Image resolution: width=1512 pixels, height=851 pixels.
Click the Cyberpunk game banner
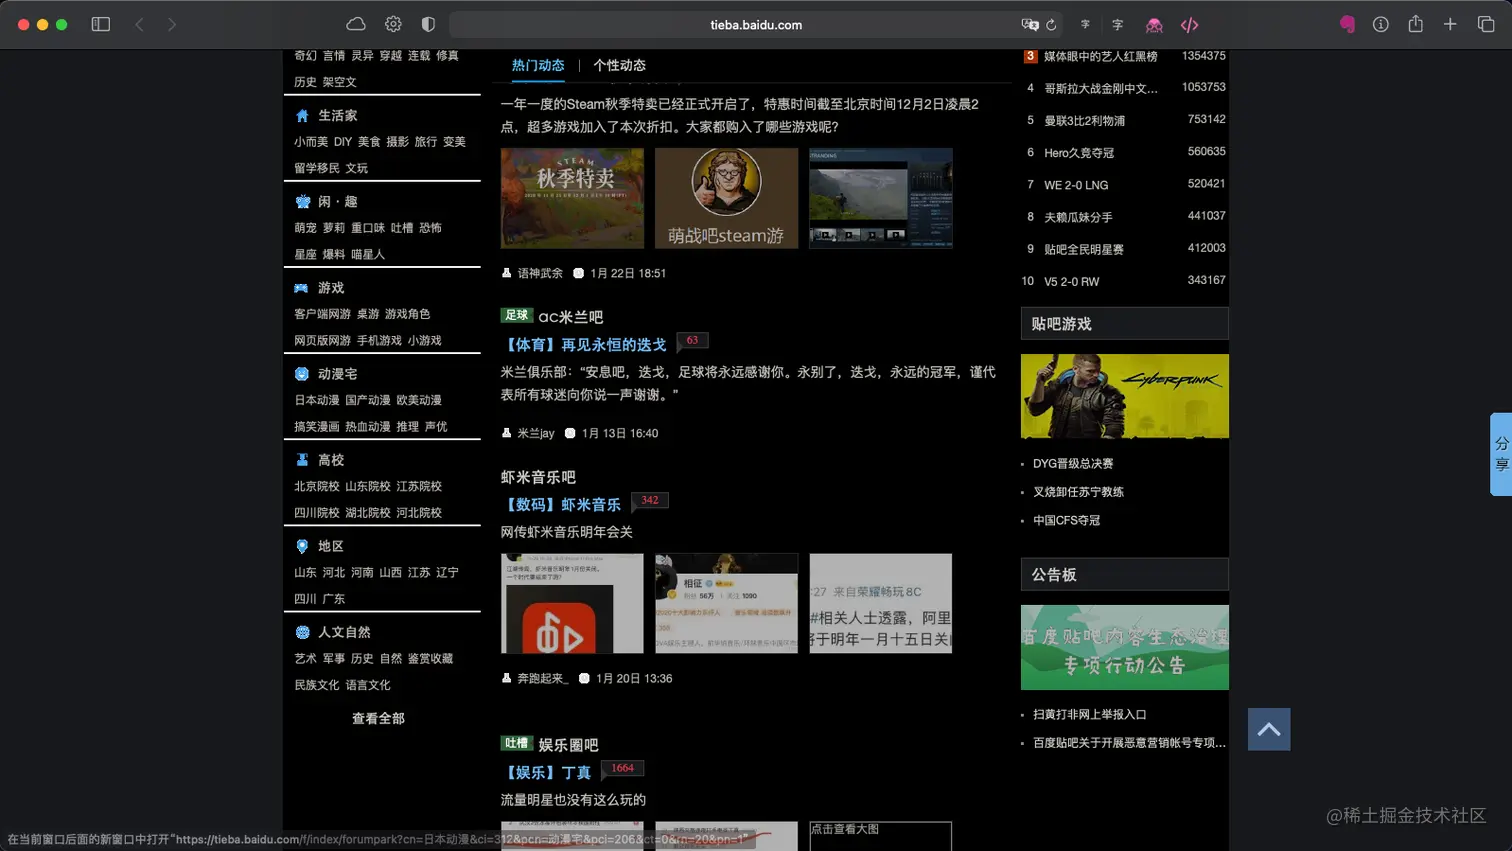click(1125, 396)
